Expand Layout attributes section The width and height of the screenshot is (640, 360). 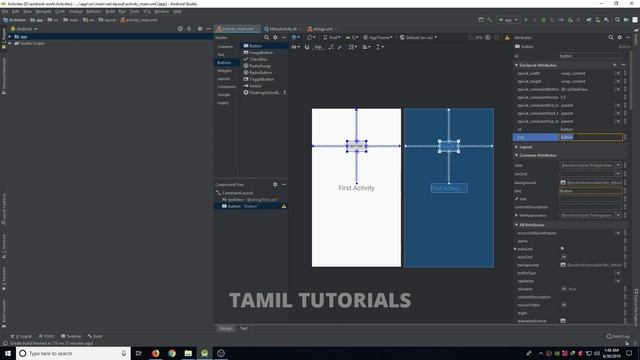point(516,147)
